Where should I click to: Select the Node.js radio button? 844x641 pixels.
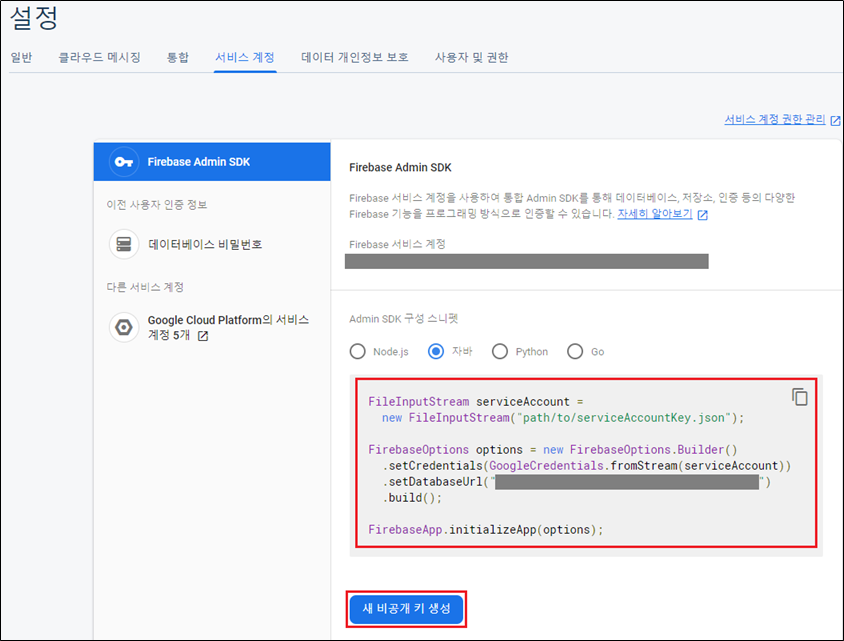tap(357, 351)
